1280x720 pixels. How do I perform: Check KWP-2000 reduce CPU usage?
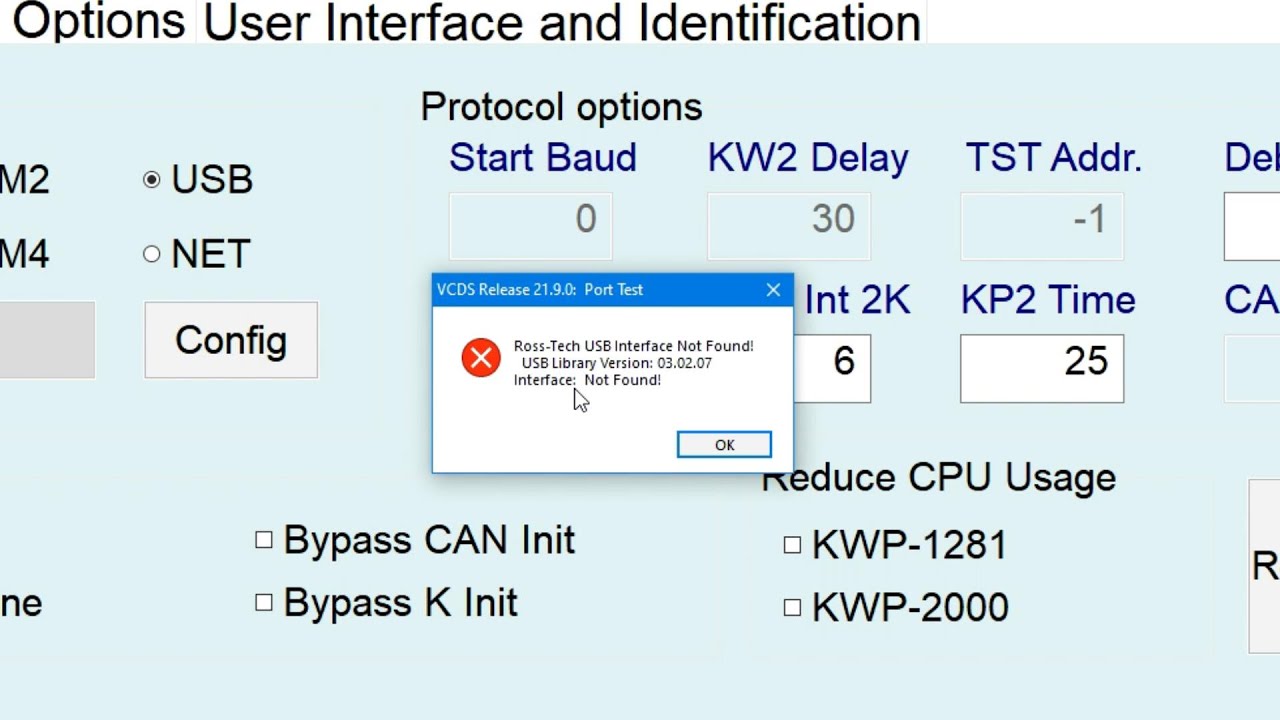792,607
